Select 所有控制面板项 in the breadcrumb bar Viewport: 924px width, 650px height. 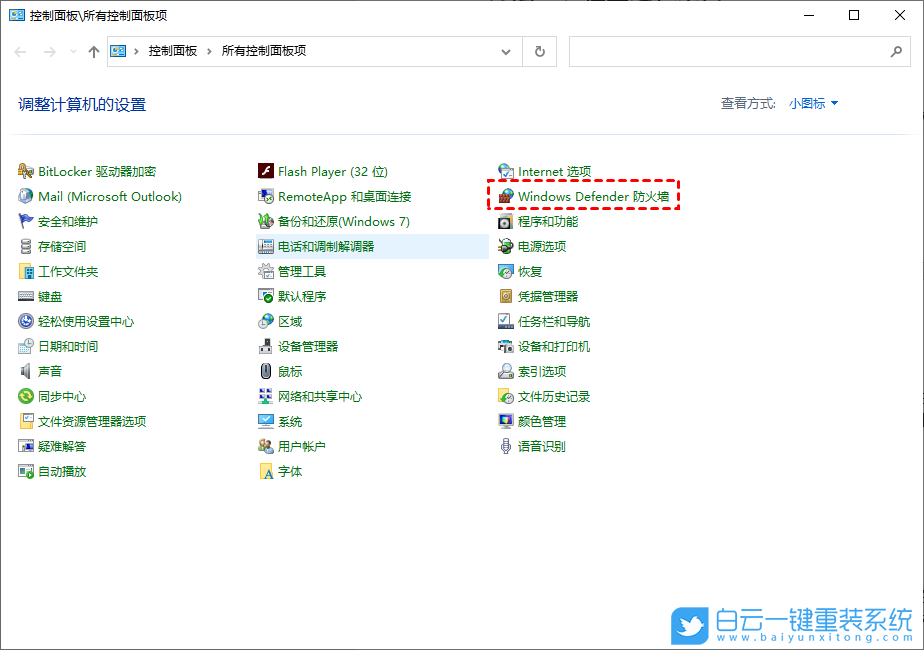(263, 51)
